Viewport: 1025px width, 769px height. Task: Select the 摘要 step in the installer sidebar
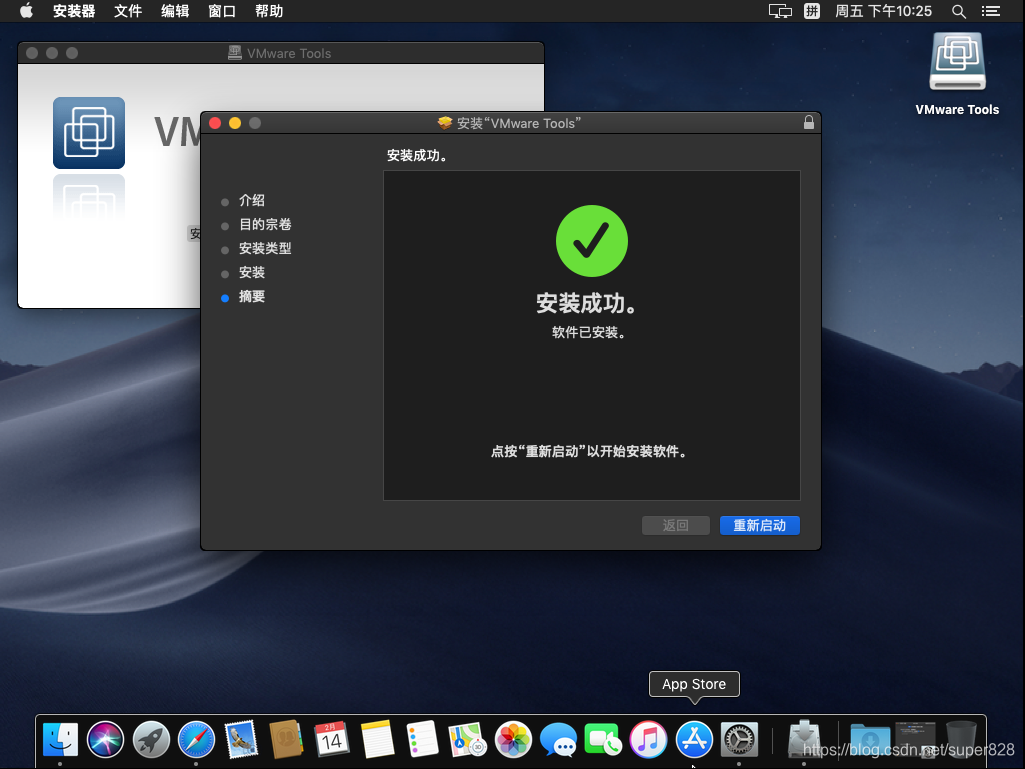[250, 296]
